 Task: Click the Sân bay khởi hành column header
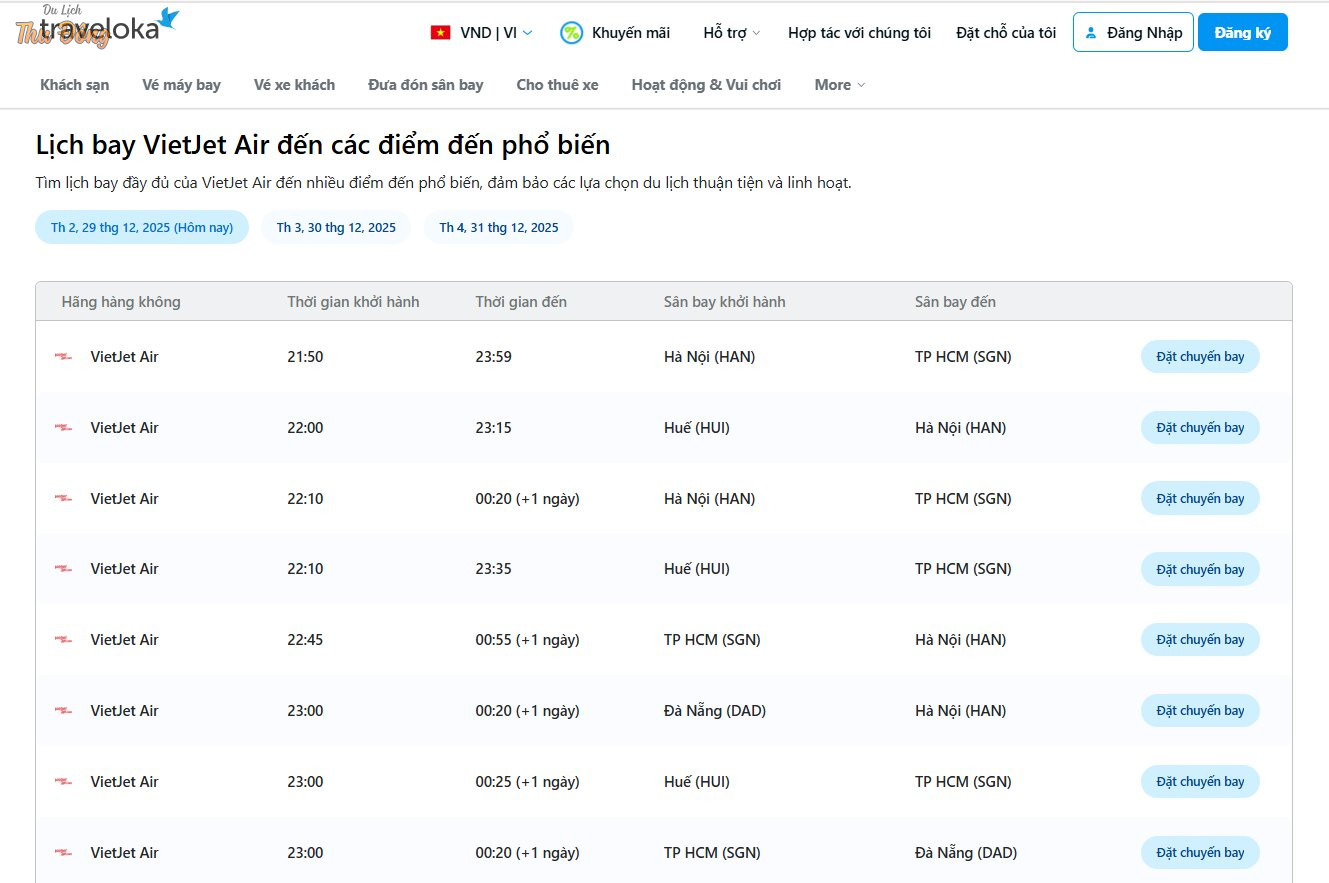click(725, 302)
